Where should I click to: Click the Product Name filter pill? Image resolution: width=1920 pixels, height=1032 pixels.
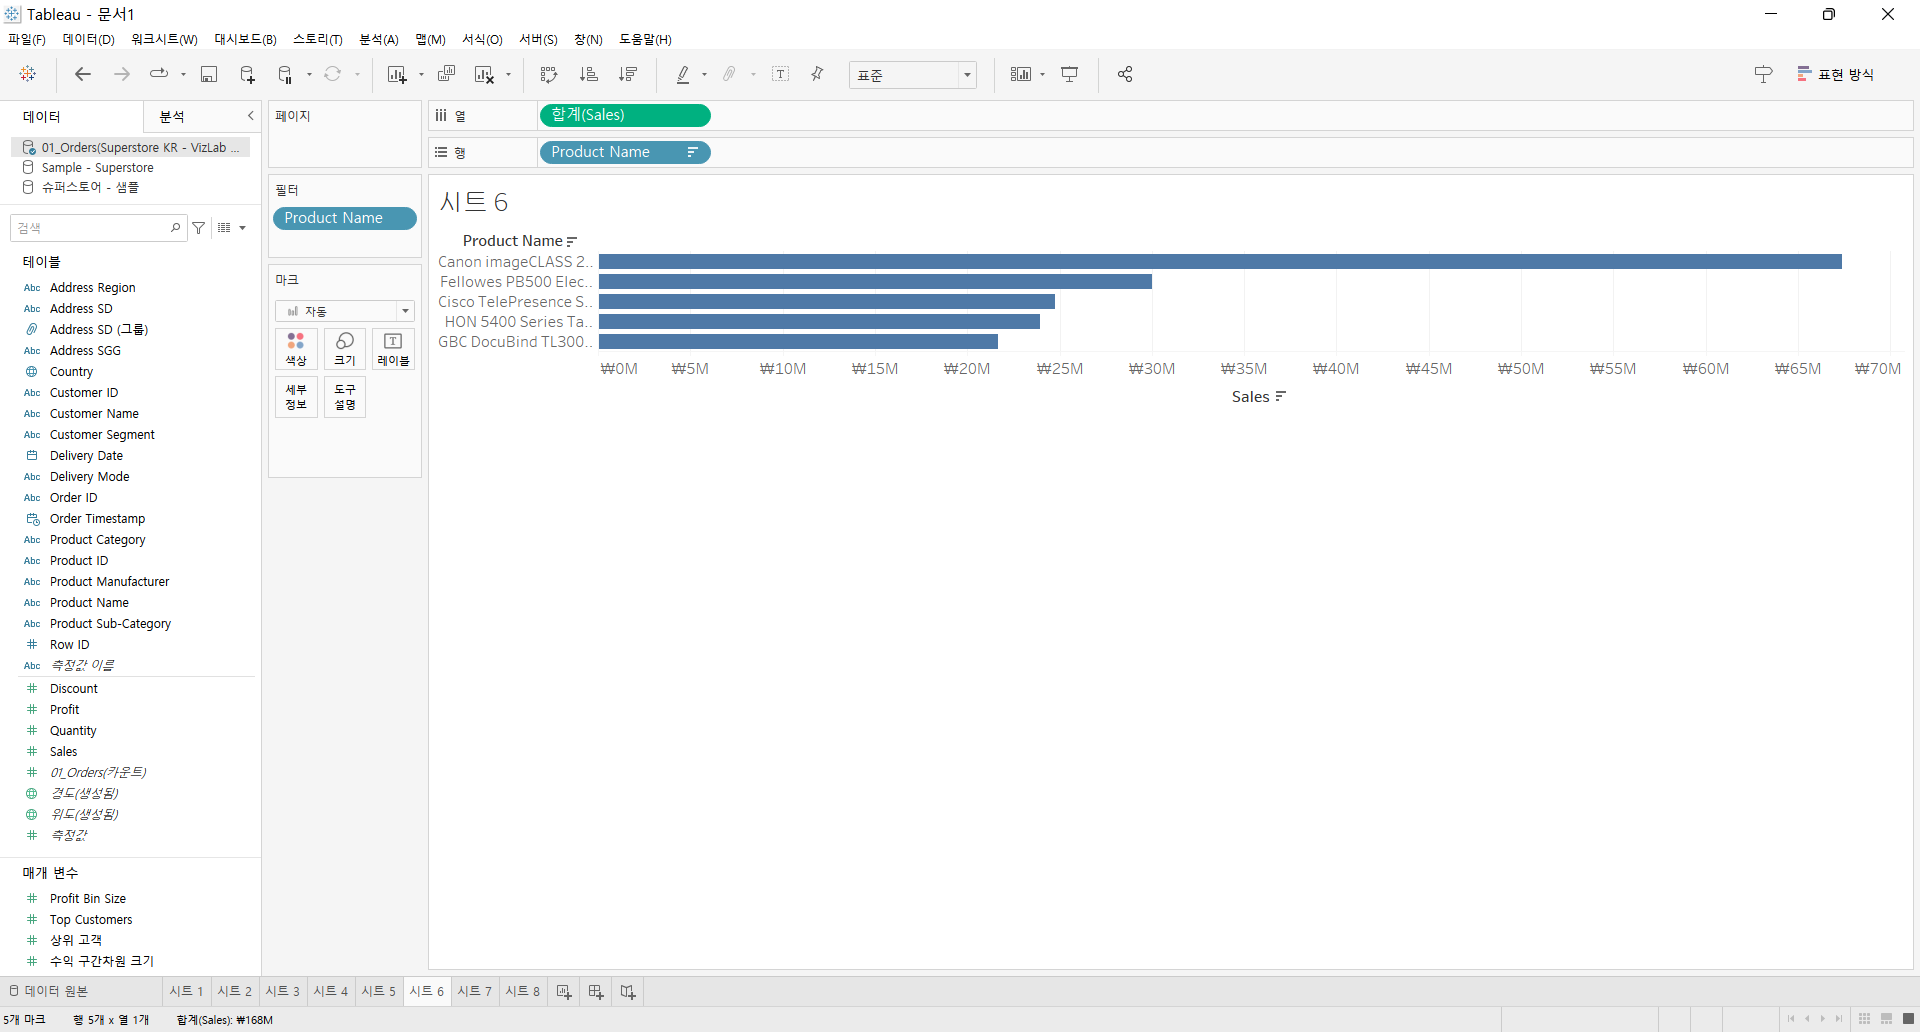[344, 218]
